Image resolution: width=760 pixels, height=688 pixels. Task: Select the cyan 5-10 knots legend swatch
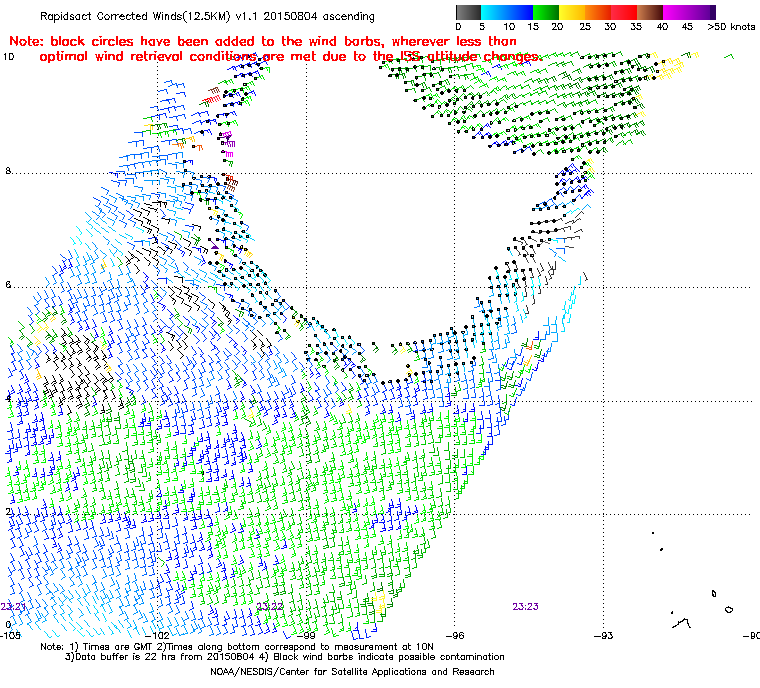pyautogui.click(x=494, y=12)
